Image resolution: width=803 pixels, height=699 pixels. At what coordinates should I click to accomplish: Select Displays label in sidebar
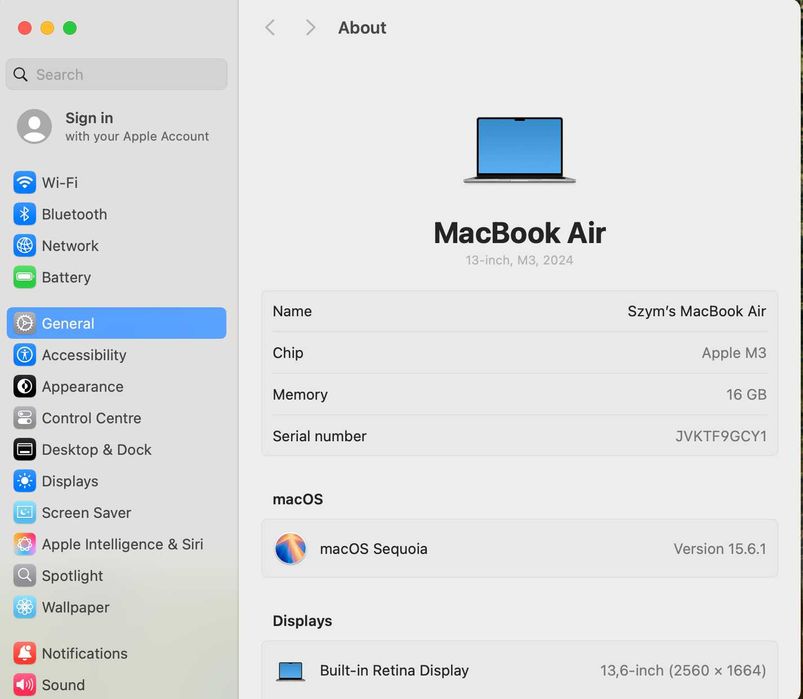click(x=70, y=481)
